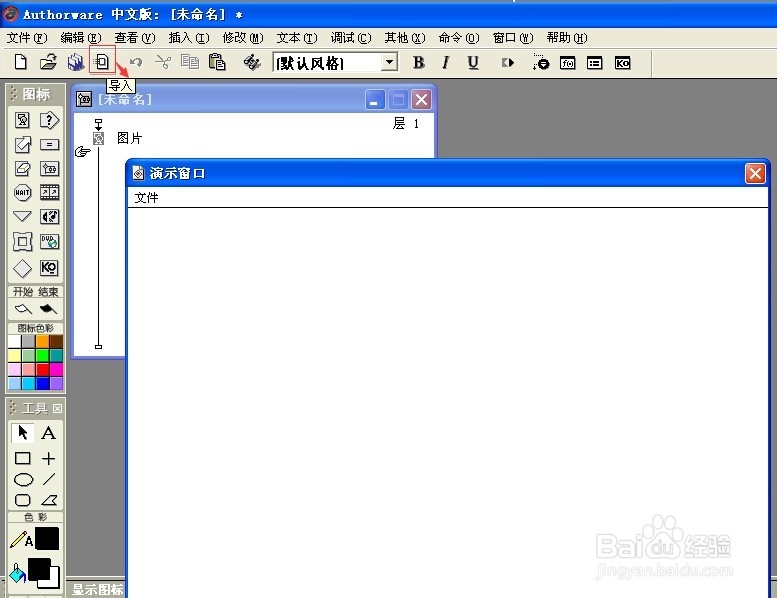This screenshot has width=777, height=598.
Task: Choose the Polygon drawing tool
Action: [49, 500]
